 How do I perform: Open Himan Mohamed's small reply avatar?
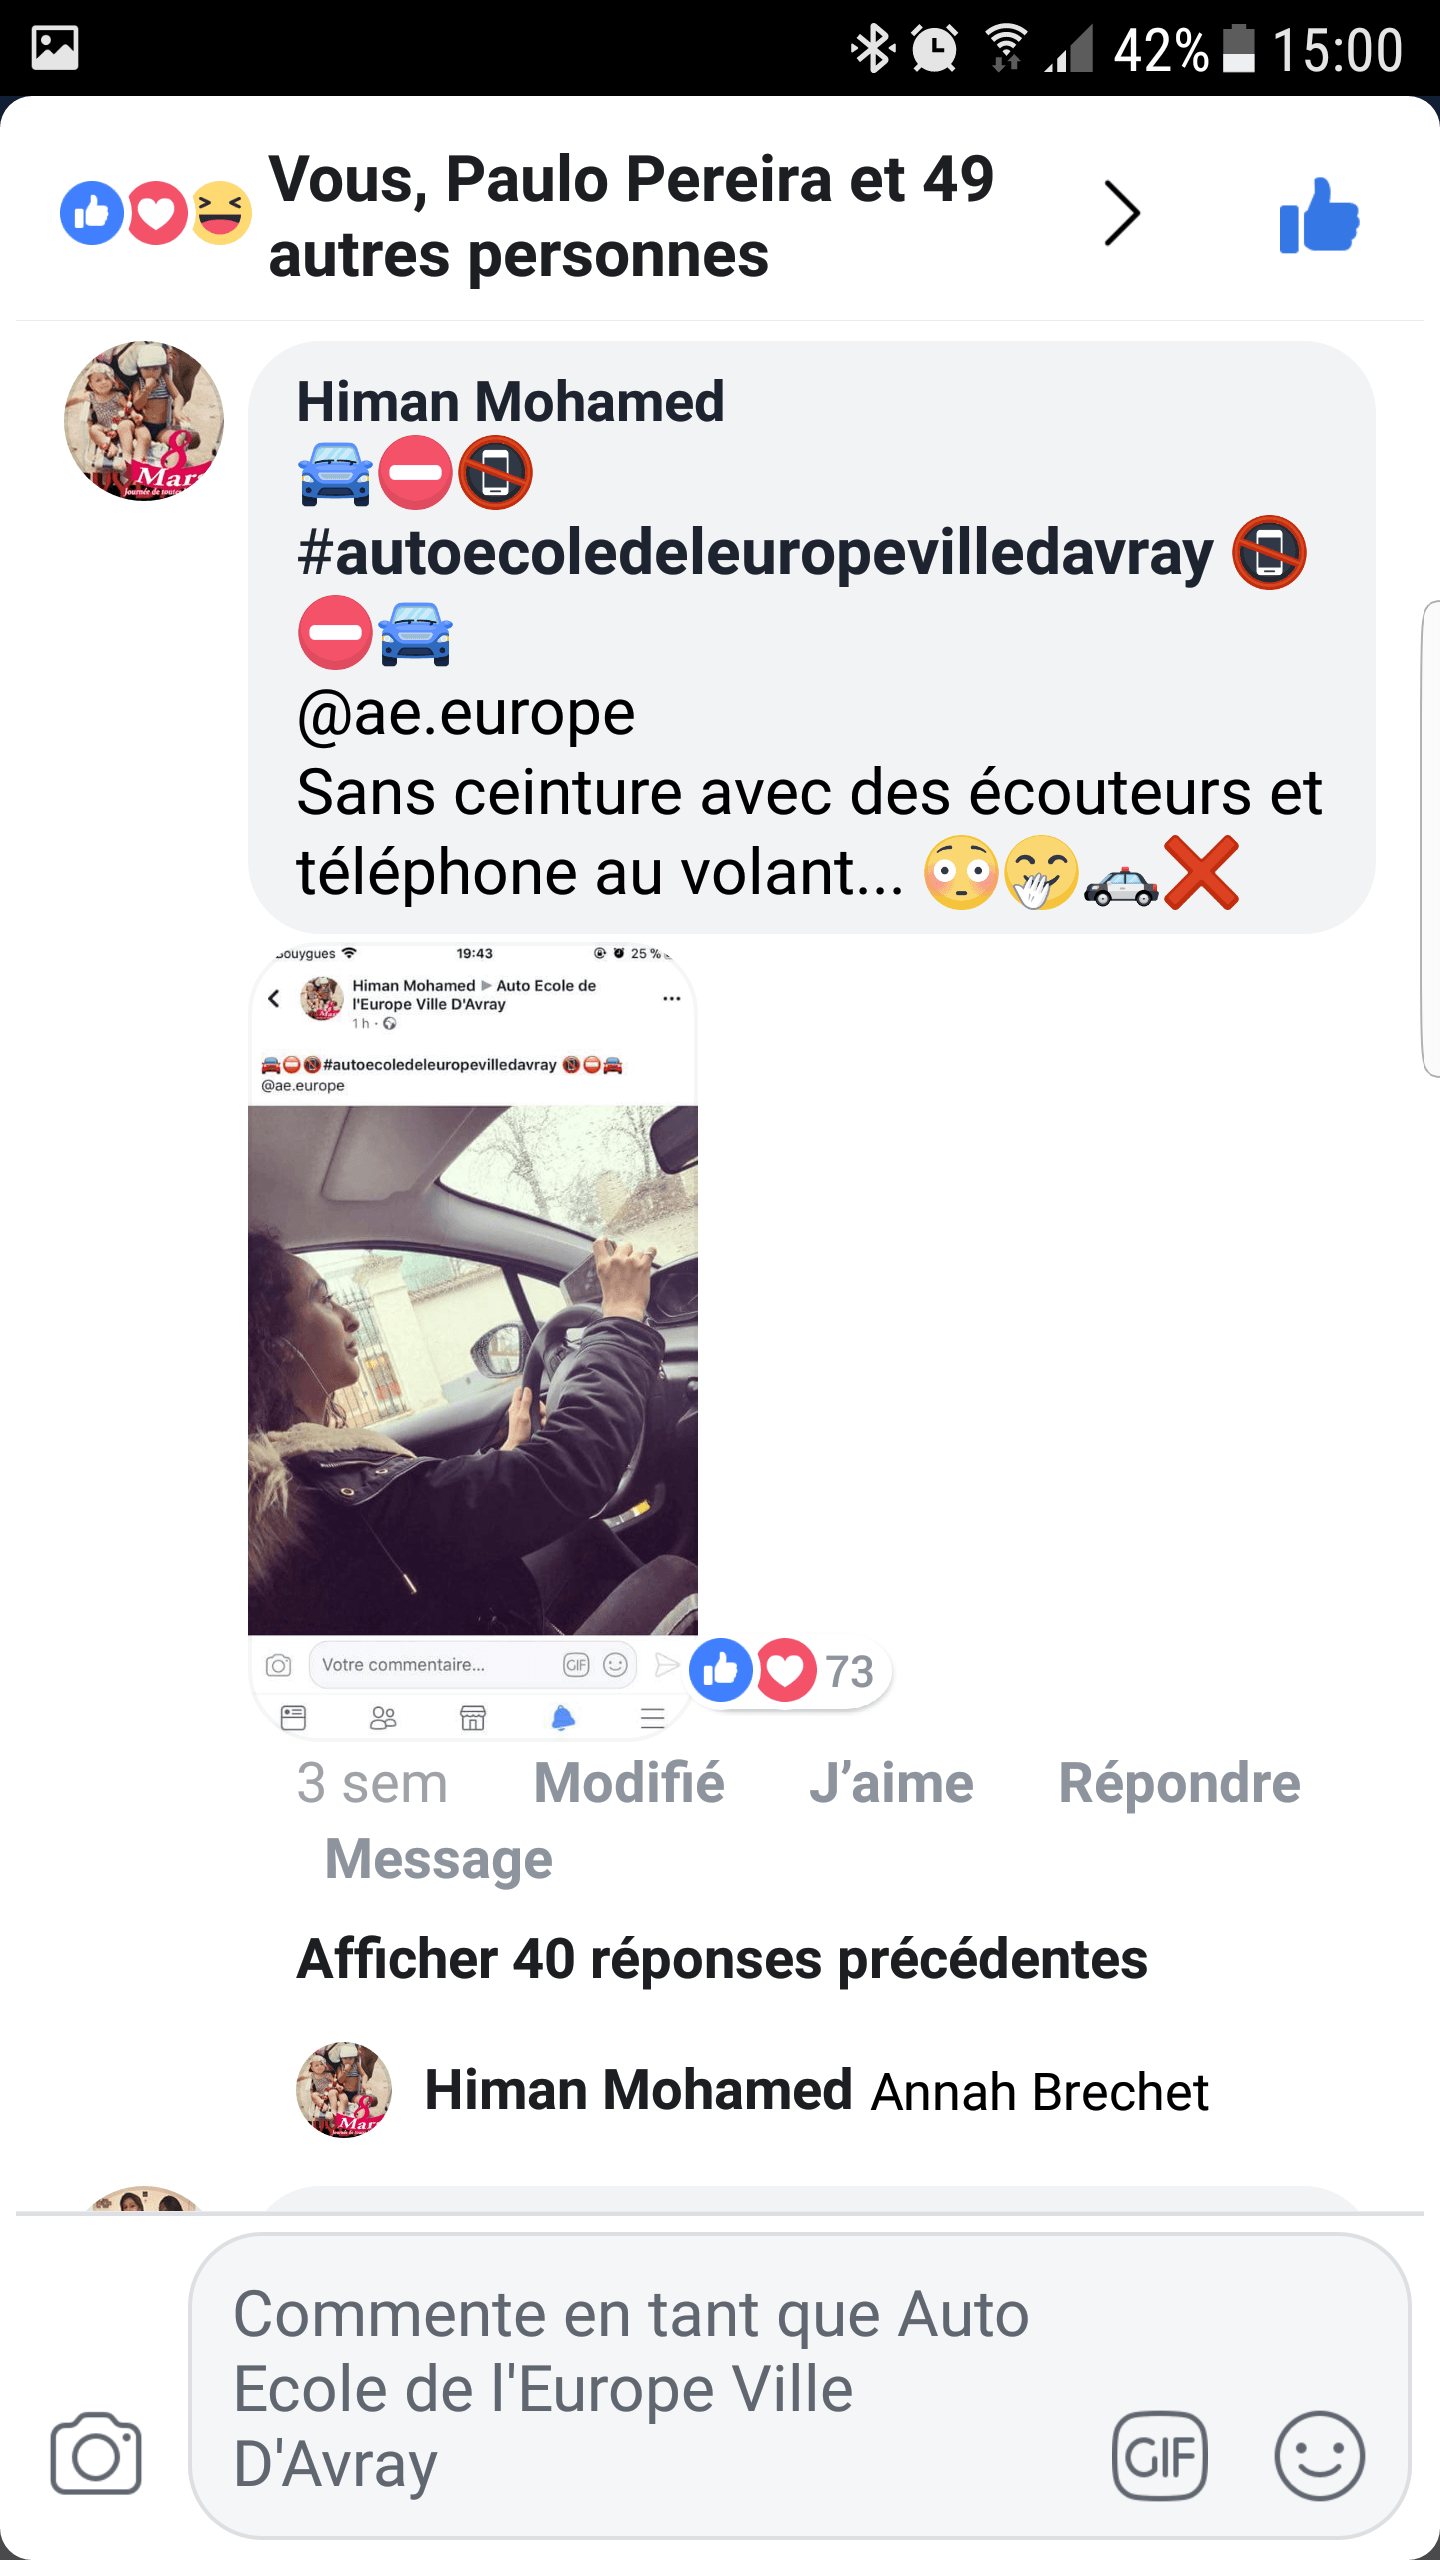pos(344,2089)
